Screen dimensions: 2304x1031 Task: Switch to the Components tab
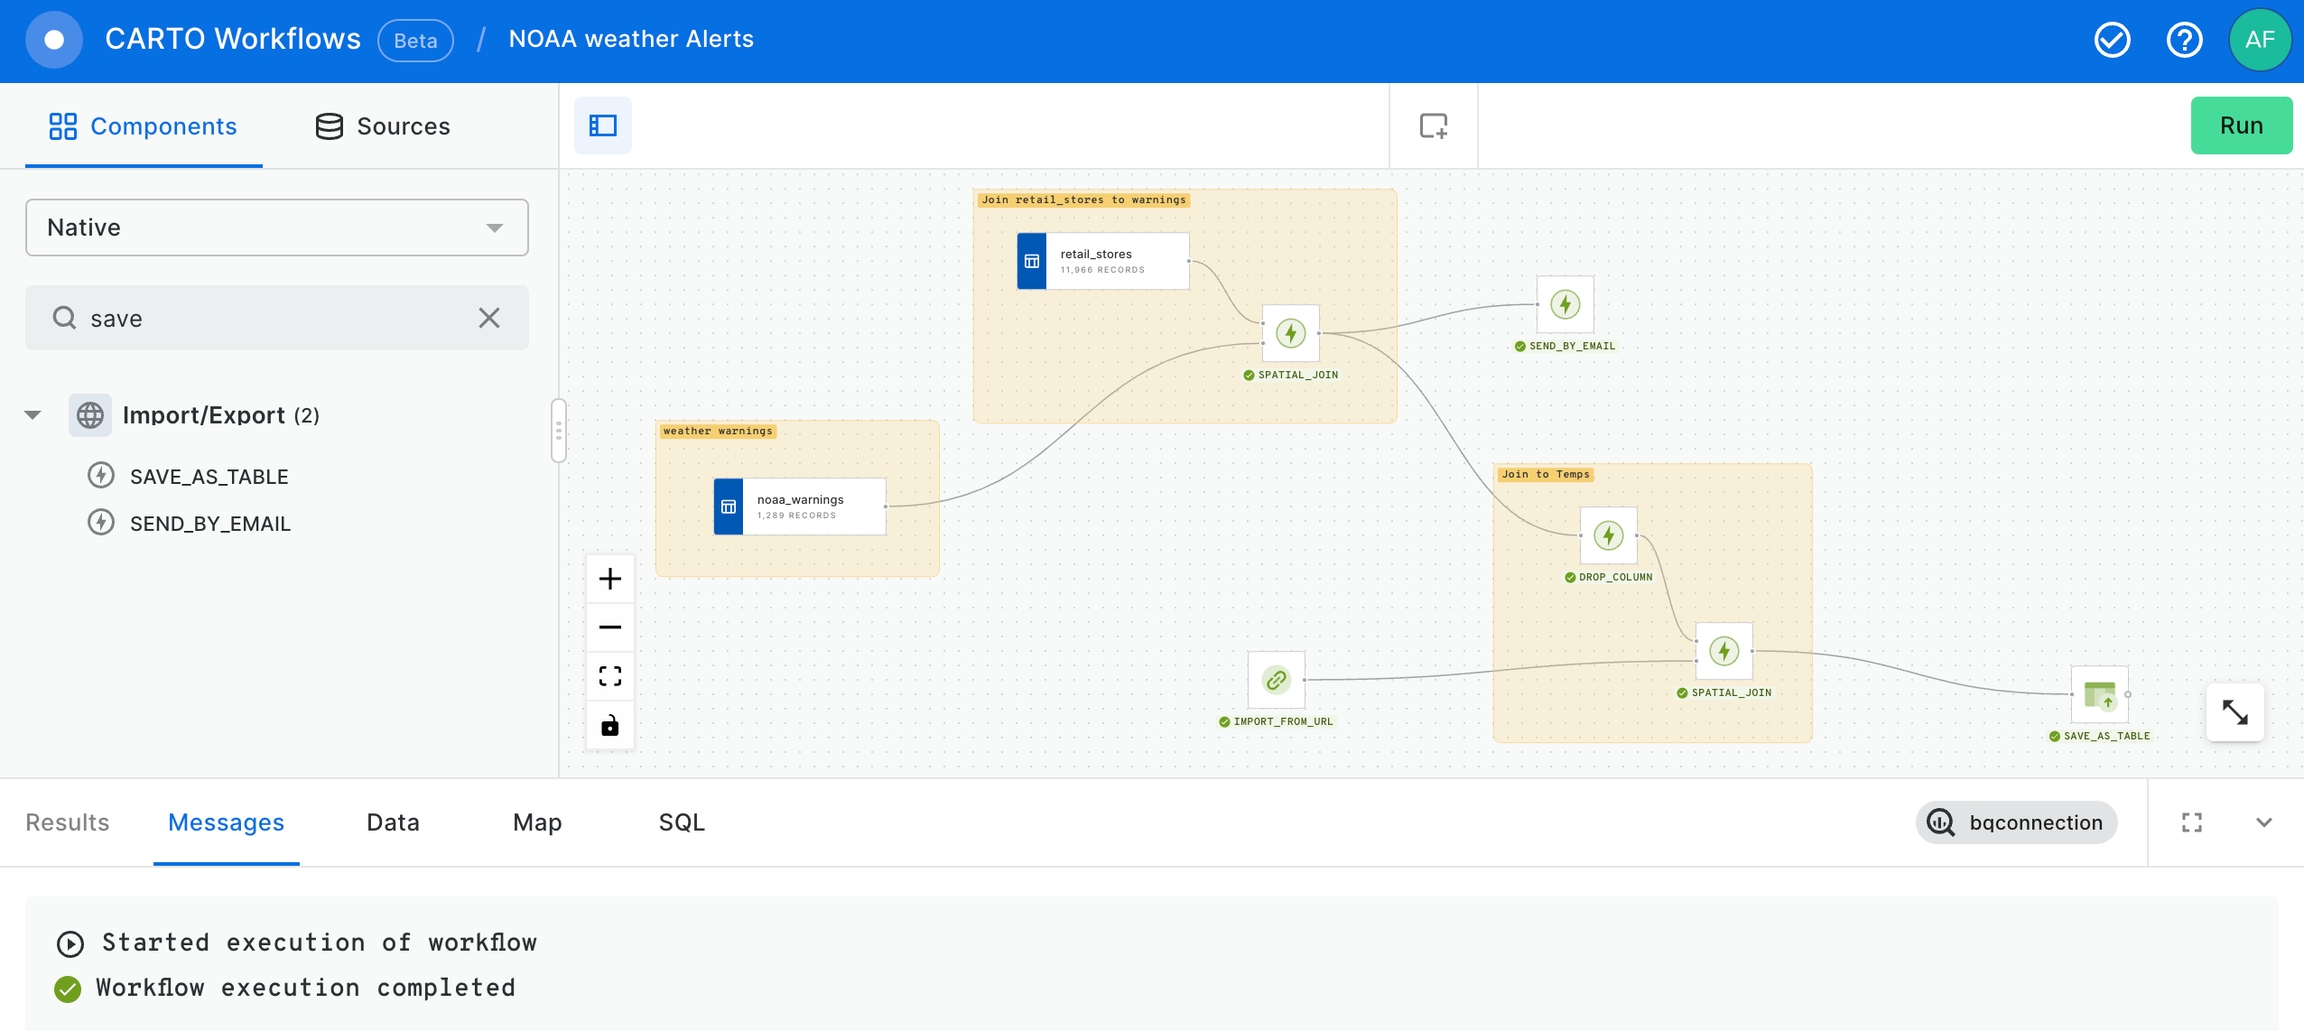pyautogui.click(x=143, y=126)
